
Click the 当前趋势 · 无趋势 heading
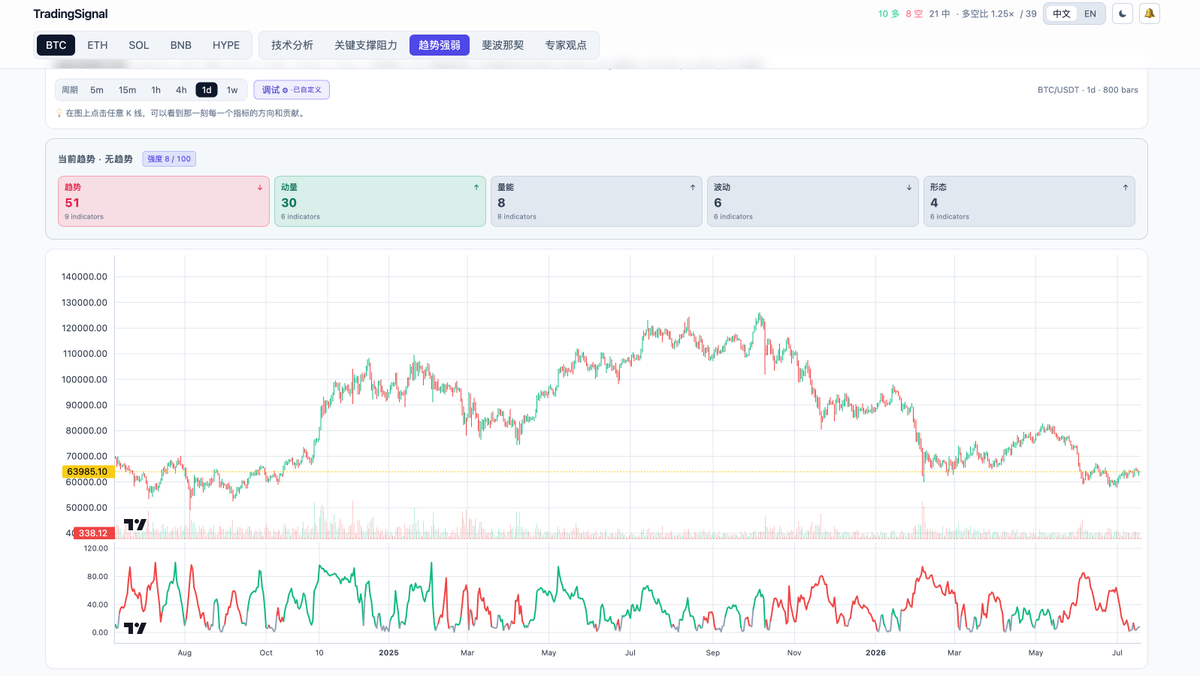(95, 159)
